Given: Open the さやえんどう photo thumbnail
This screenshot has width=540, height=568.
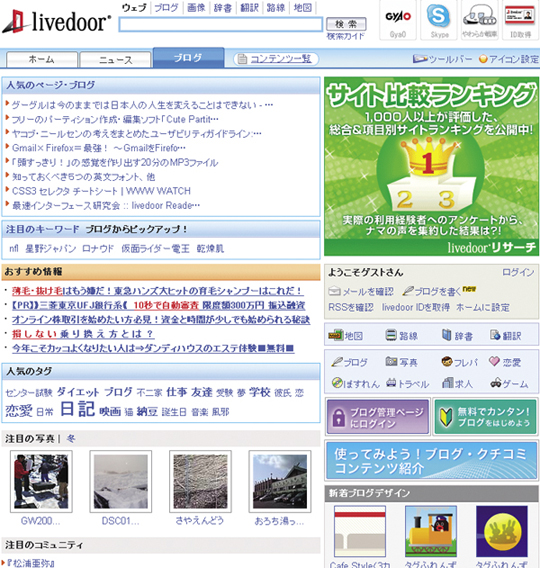Looking at the screenshot, I should (200, 481).
